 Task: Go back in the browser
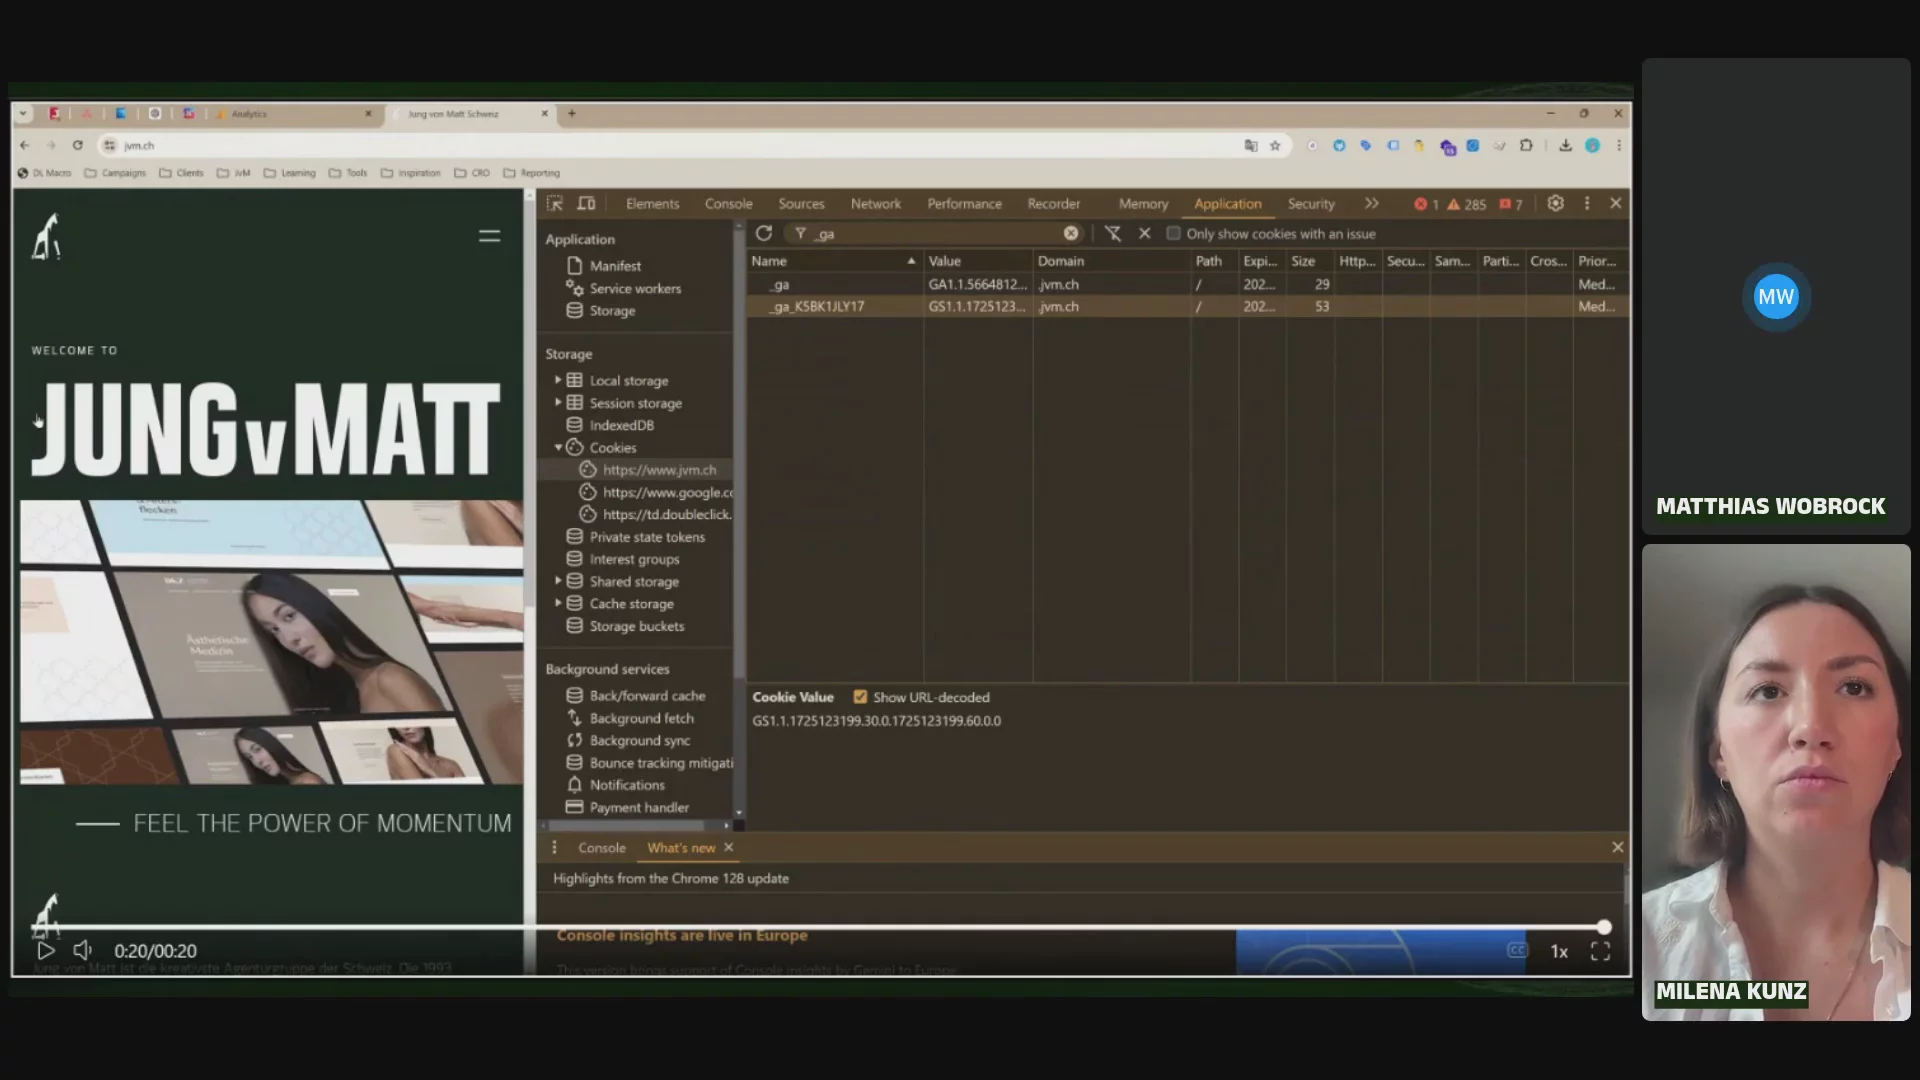coord(25,145)
